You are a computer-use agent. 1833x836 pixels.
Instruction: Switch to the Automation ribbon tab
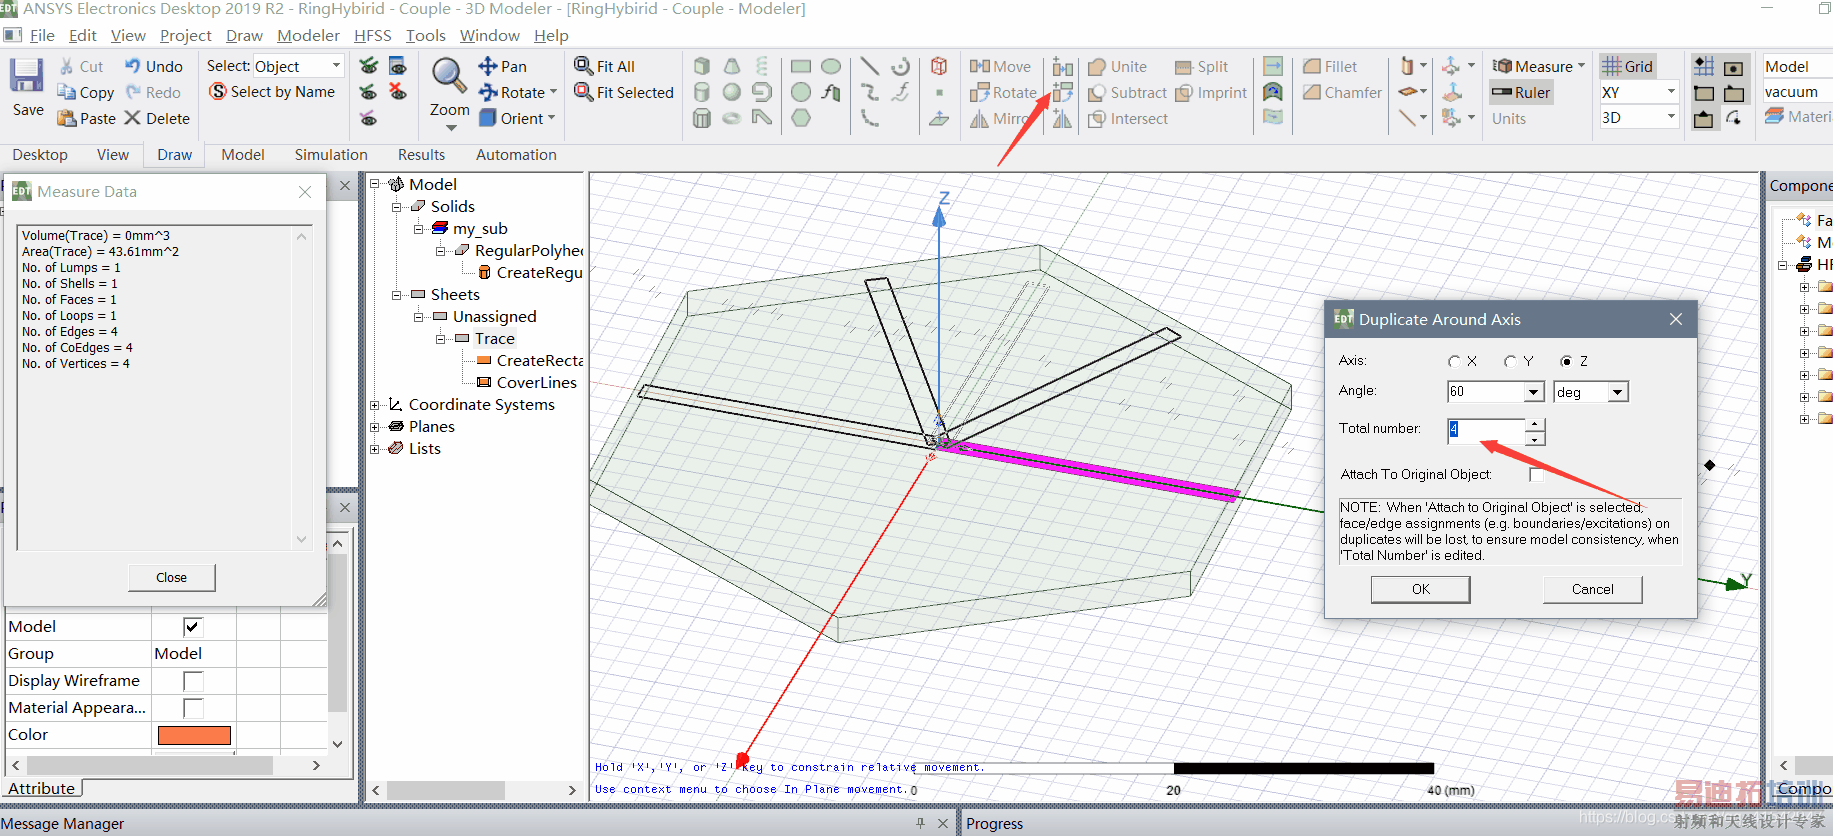516,155
